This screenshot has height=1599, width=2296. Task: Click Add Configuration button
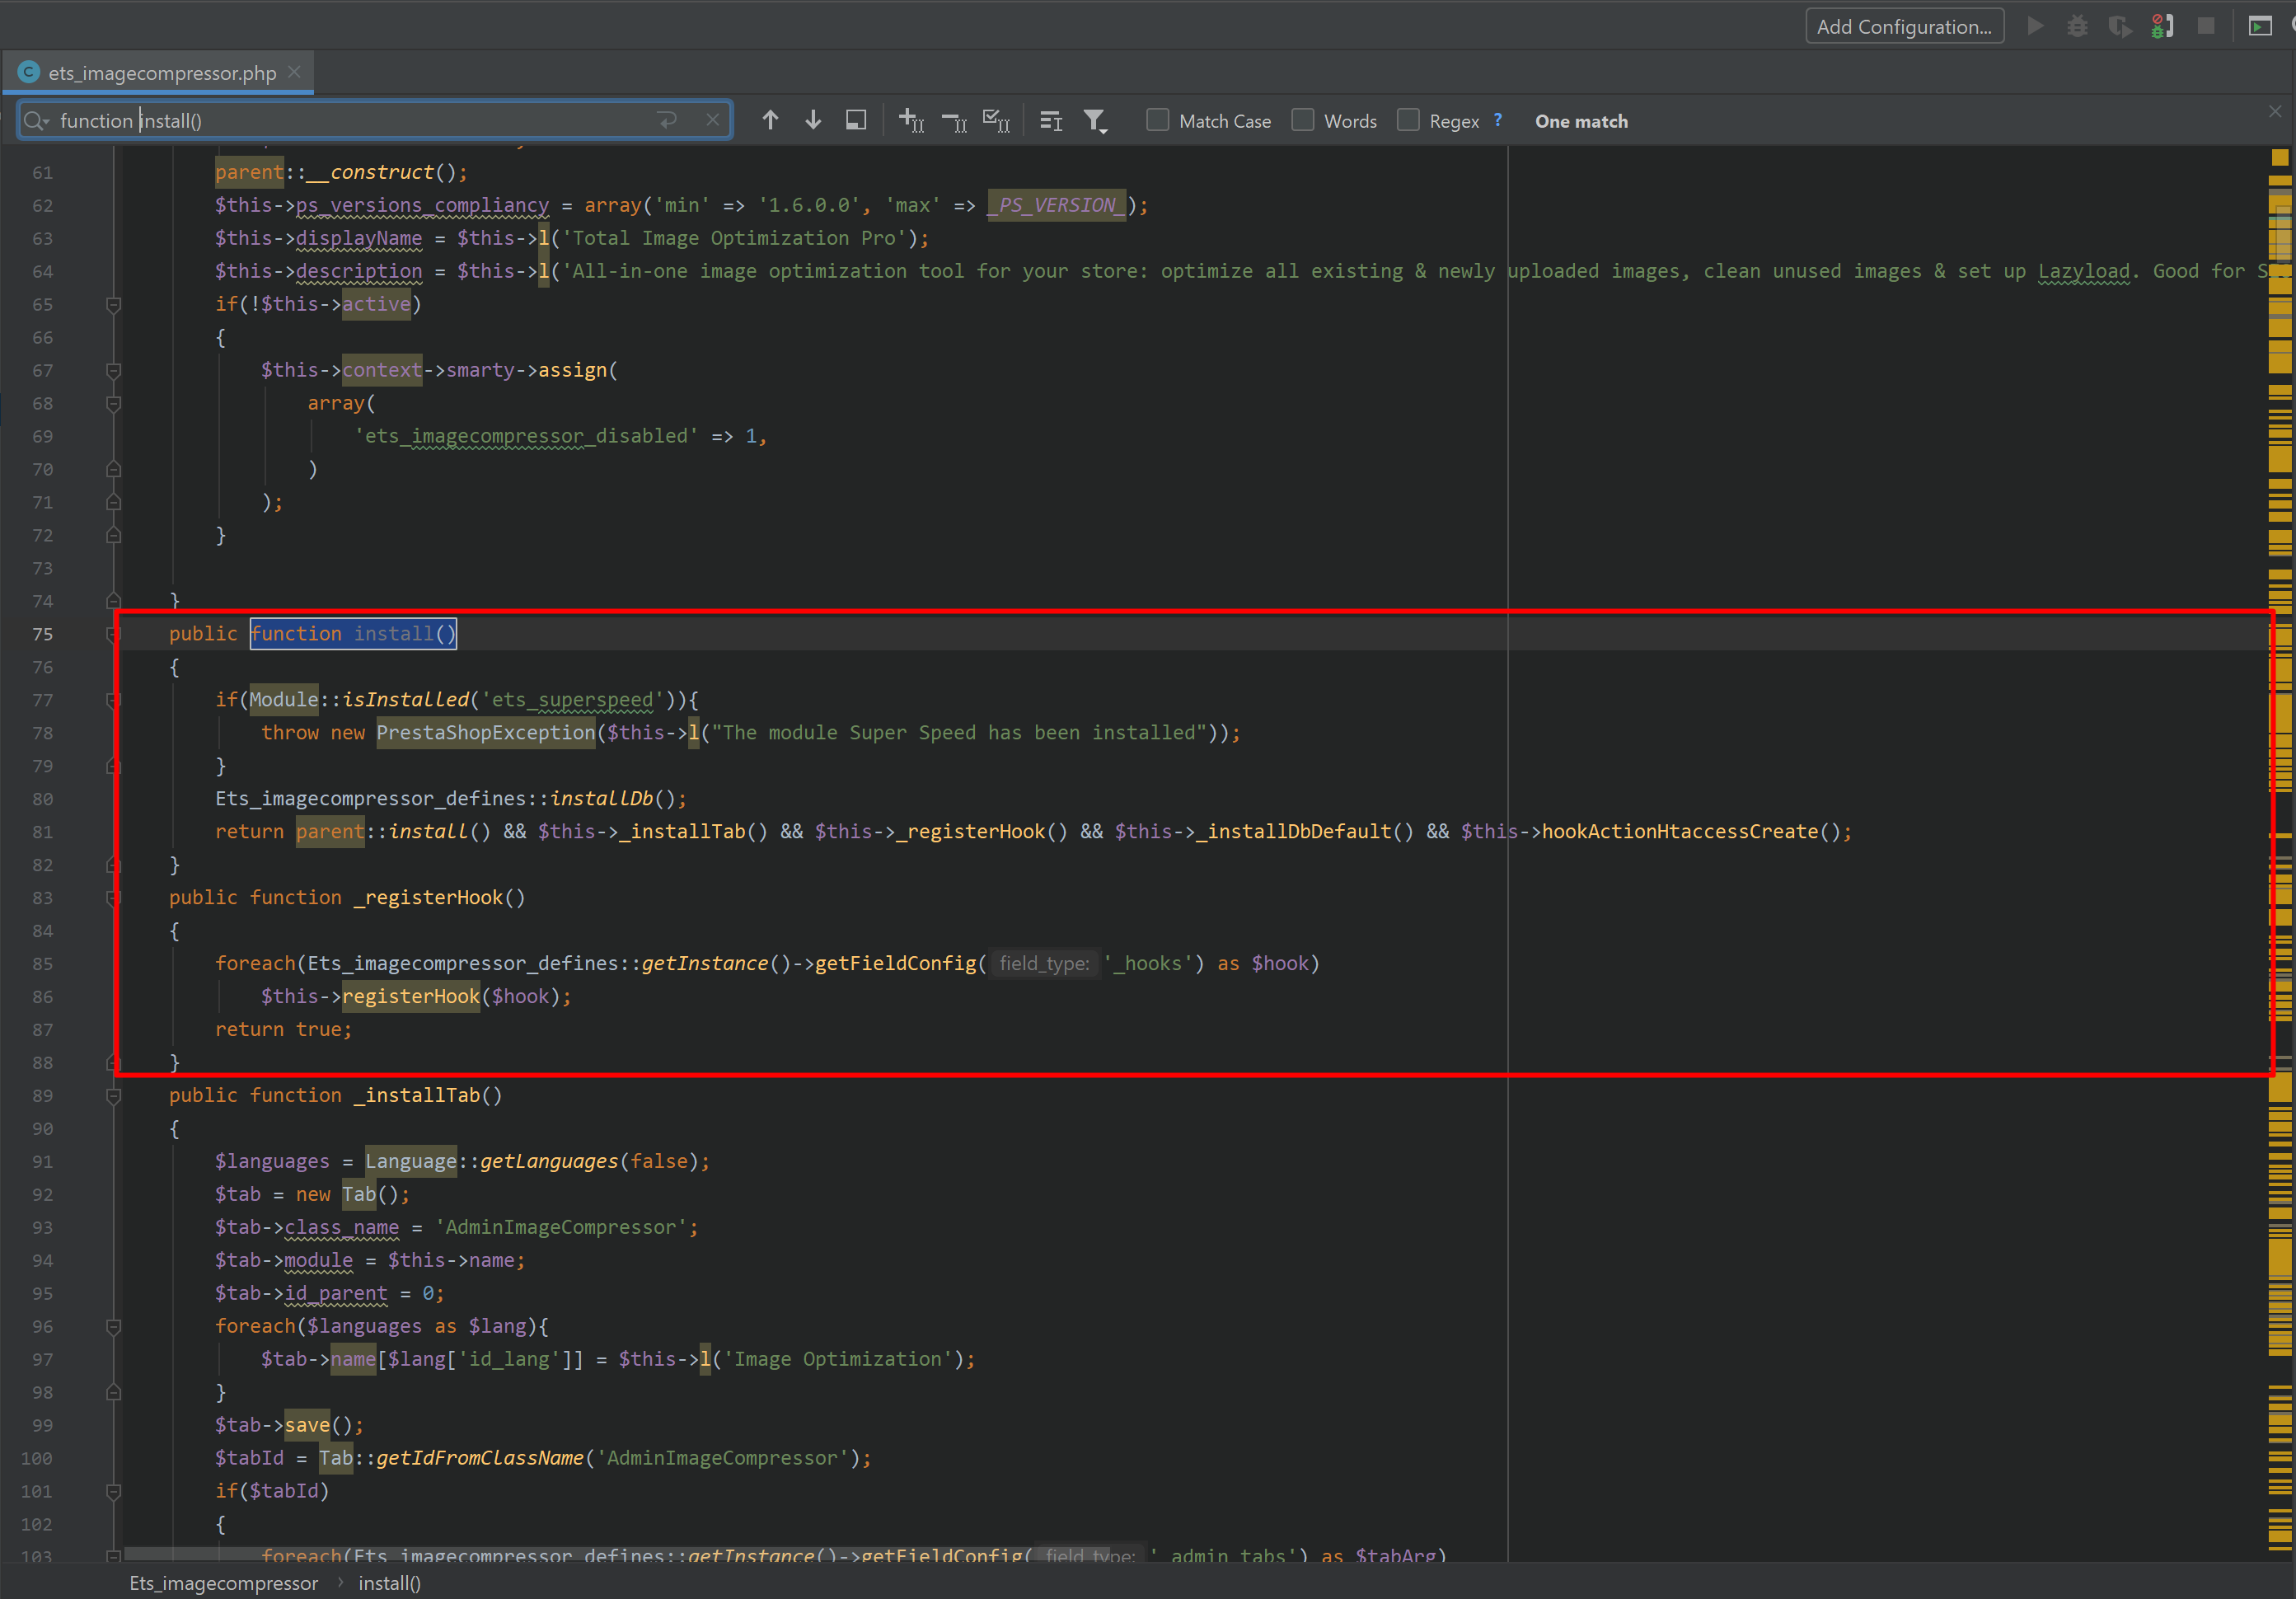click(x=1904, y=26)
